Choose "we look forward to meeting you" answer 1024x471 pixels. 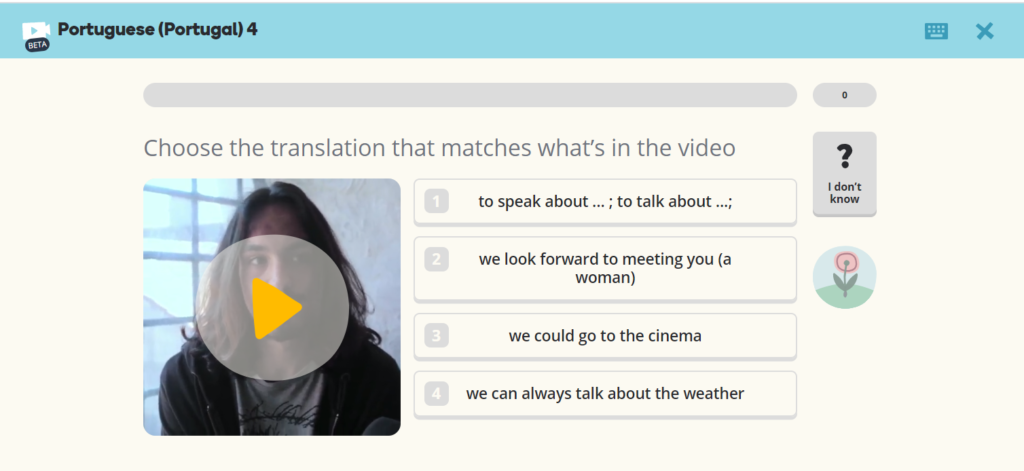pos(605,268)
